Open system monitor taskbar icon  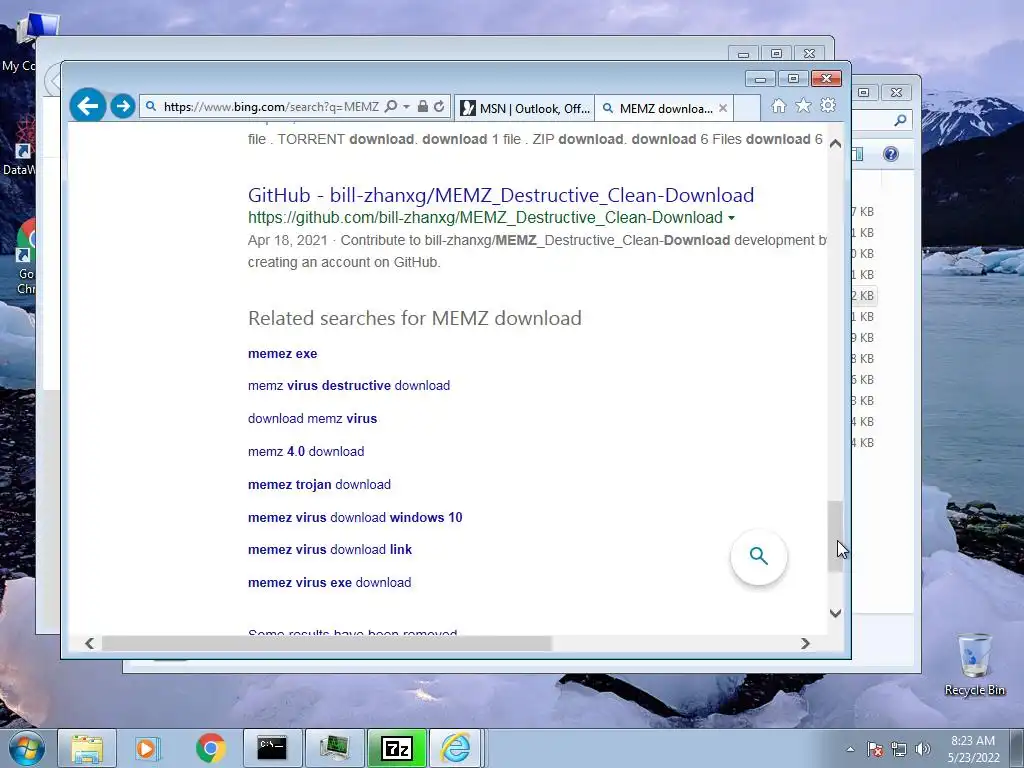(334, 748)
